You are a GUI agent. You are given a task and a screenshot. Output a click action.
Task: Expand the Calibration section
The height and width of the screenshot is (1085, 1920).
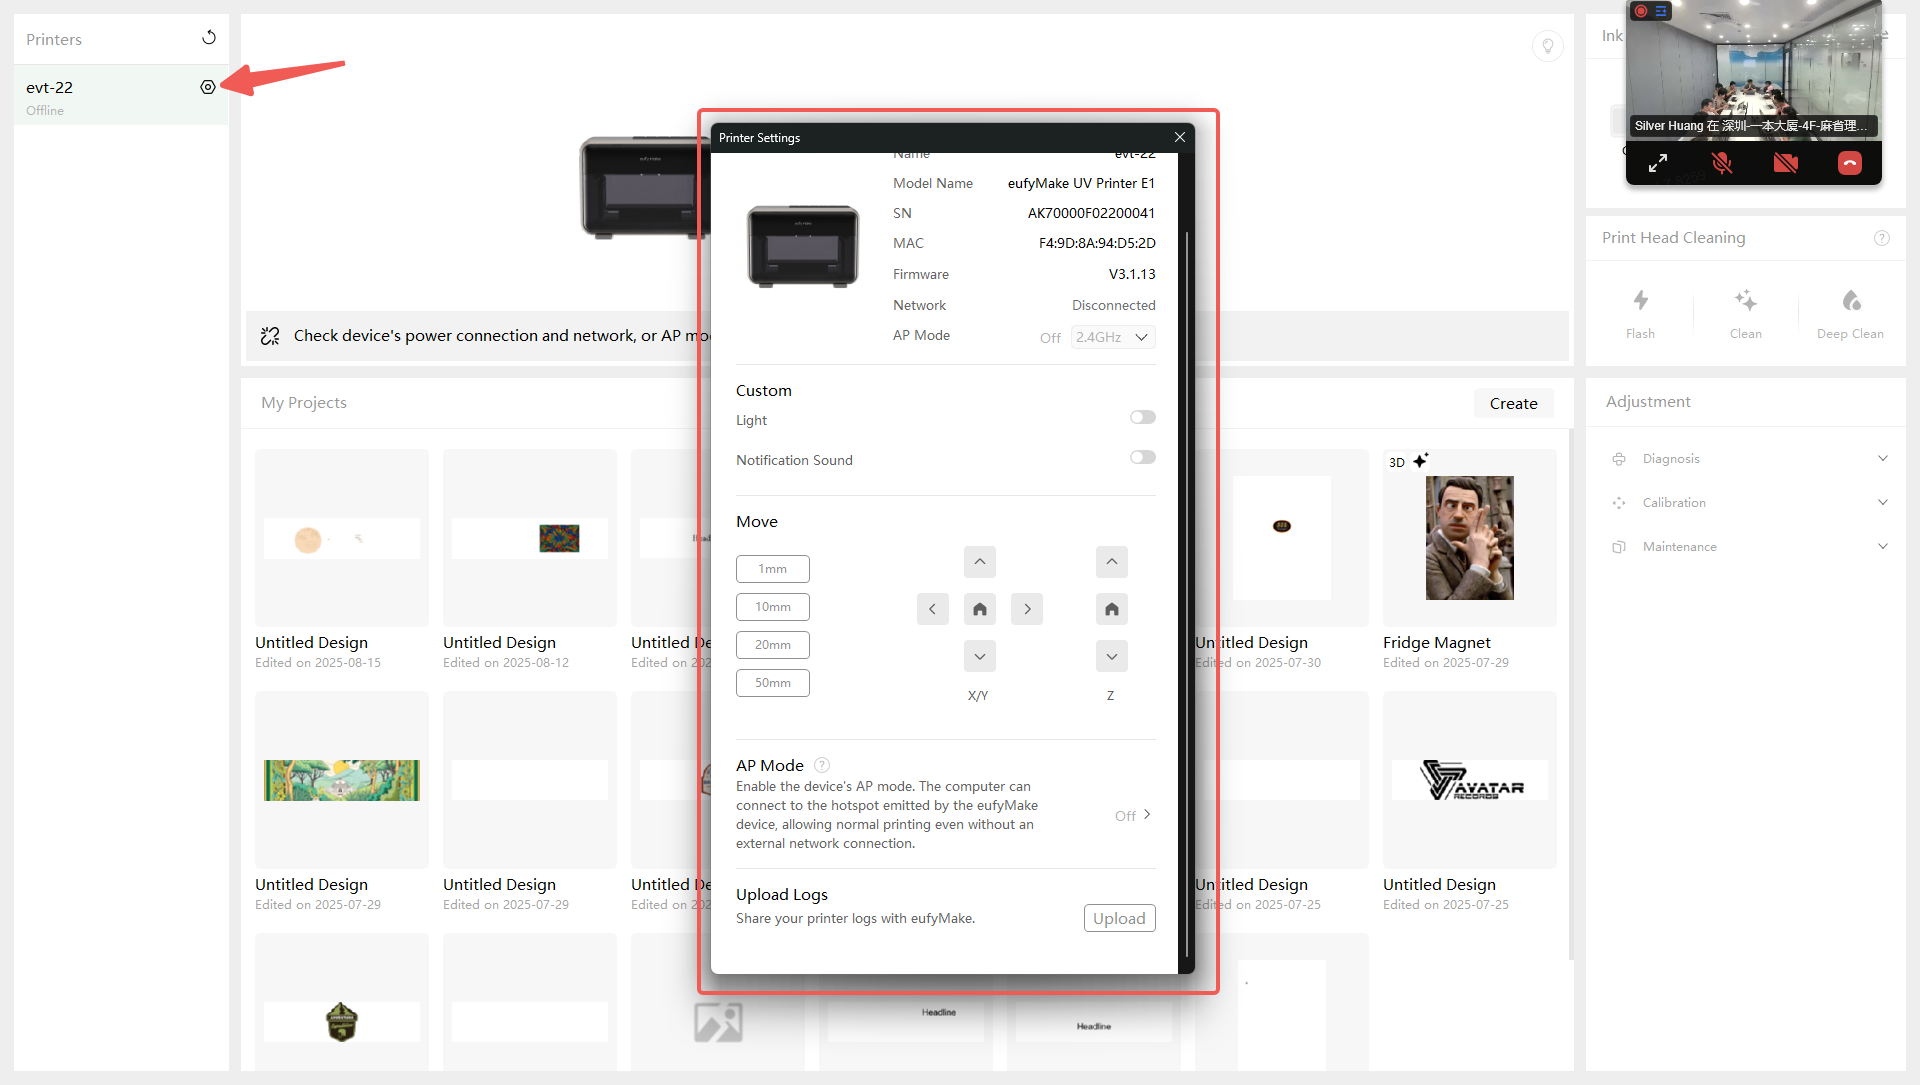click(x=1883, y=503)
